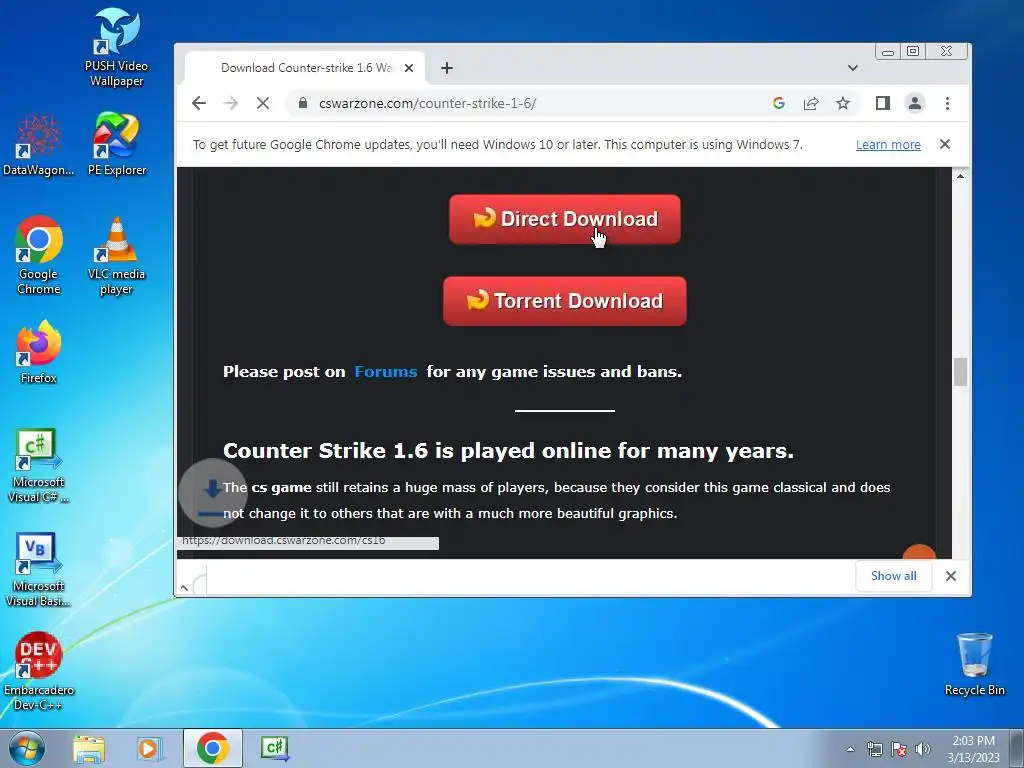Minimize the Chrome window
Screen dimensions: 1024x768
click(888, 52)
